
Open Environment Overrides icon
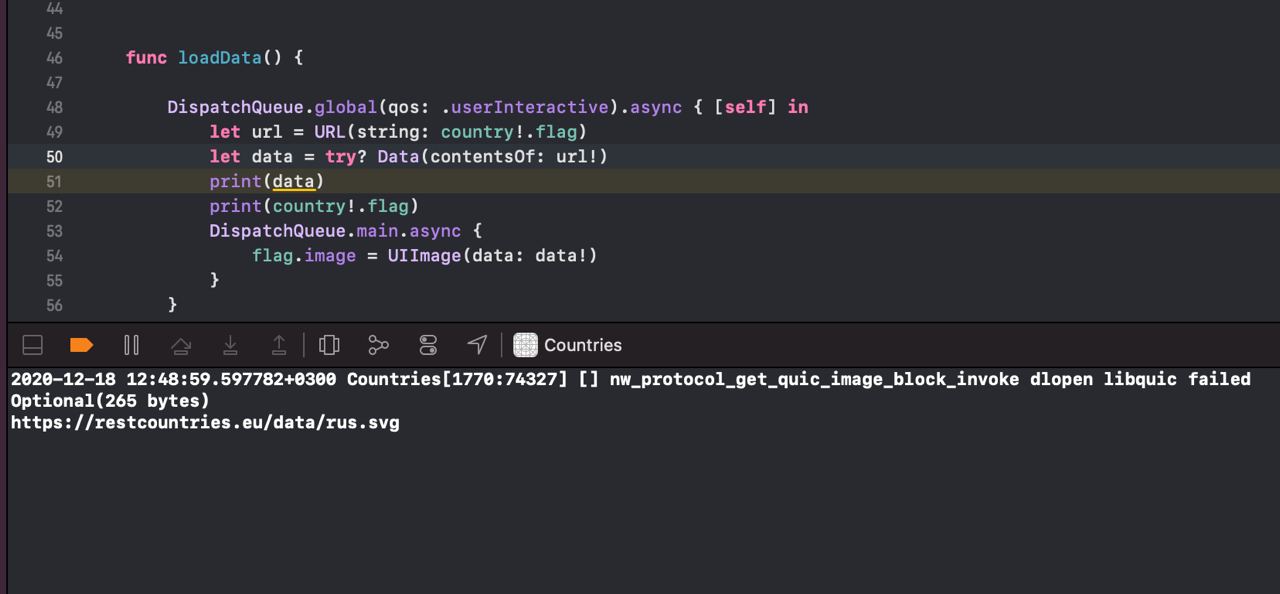click(428, 345)
